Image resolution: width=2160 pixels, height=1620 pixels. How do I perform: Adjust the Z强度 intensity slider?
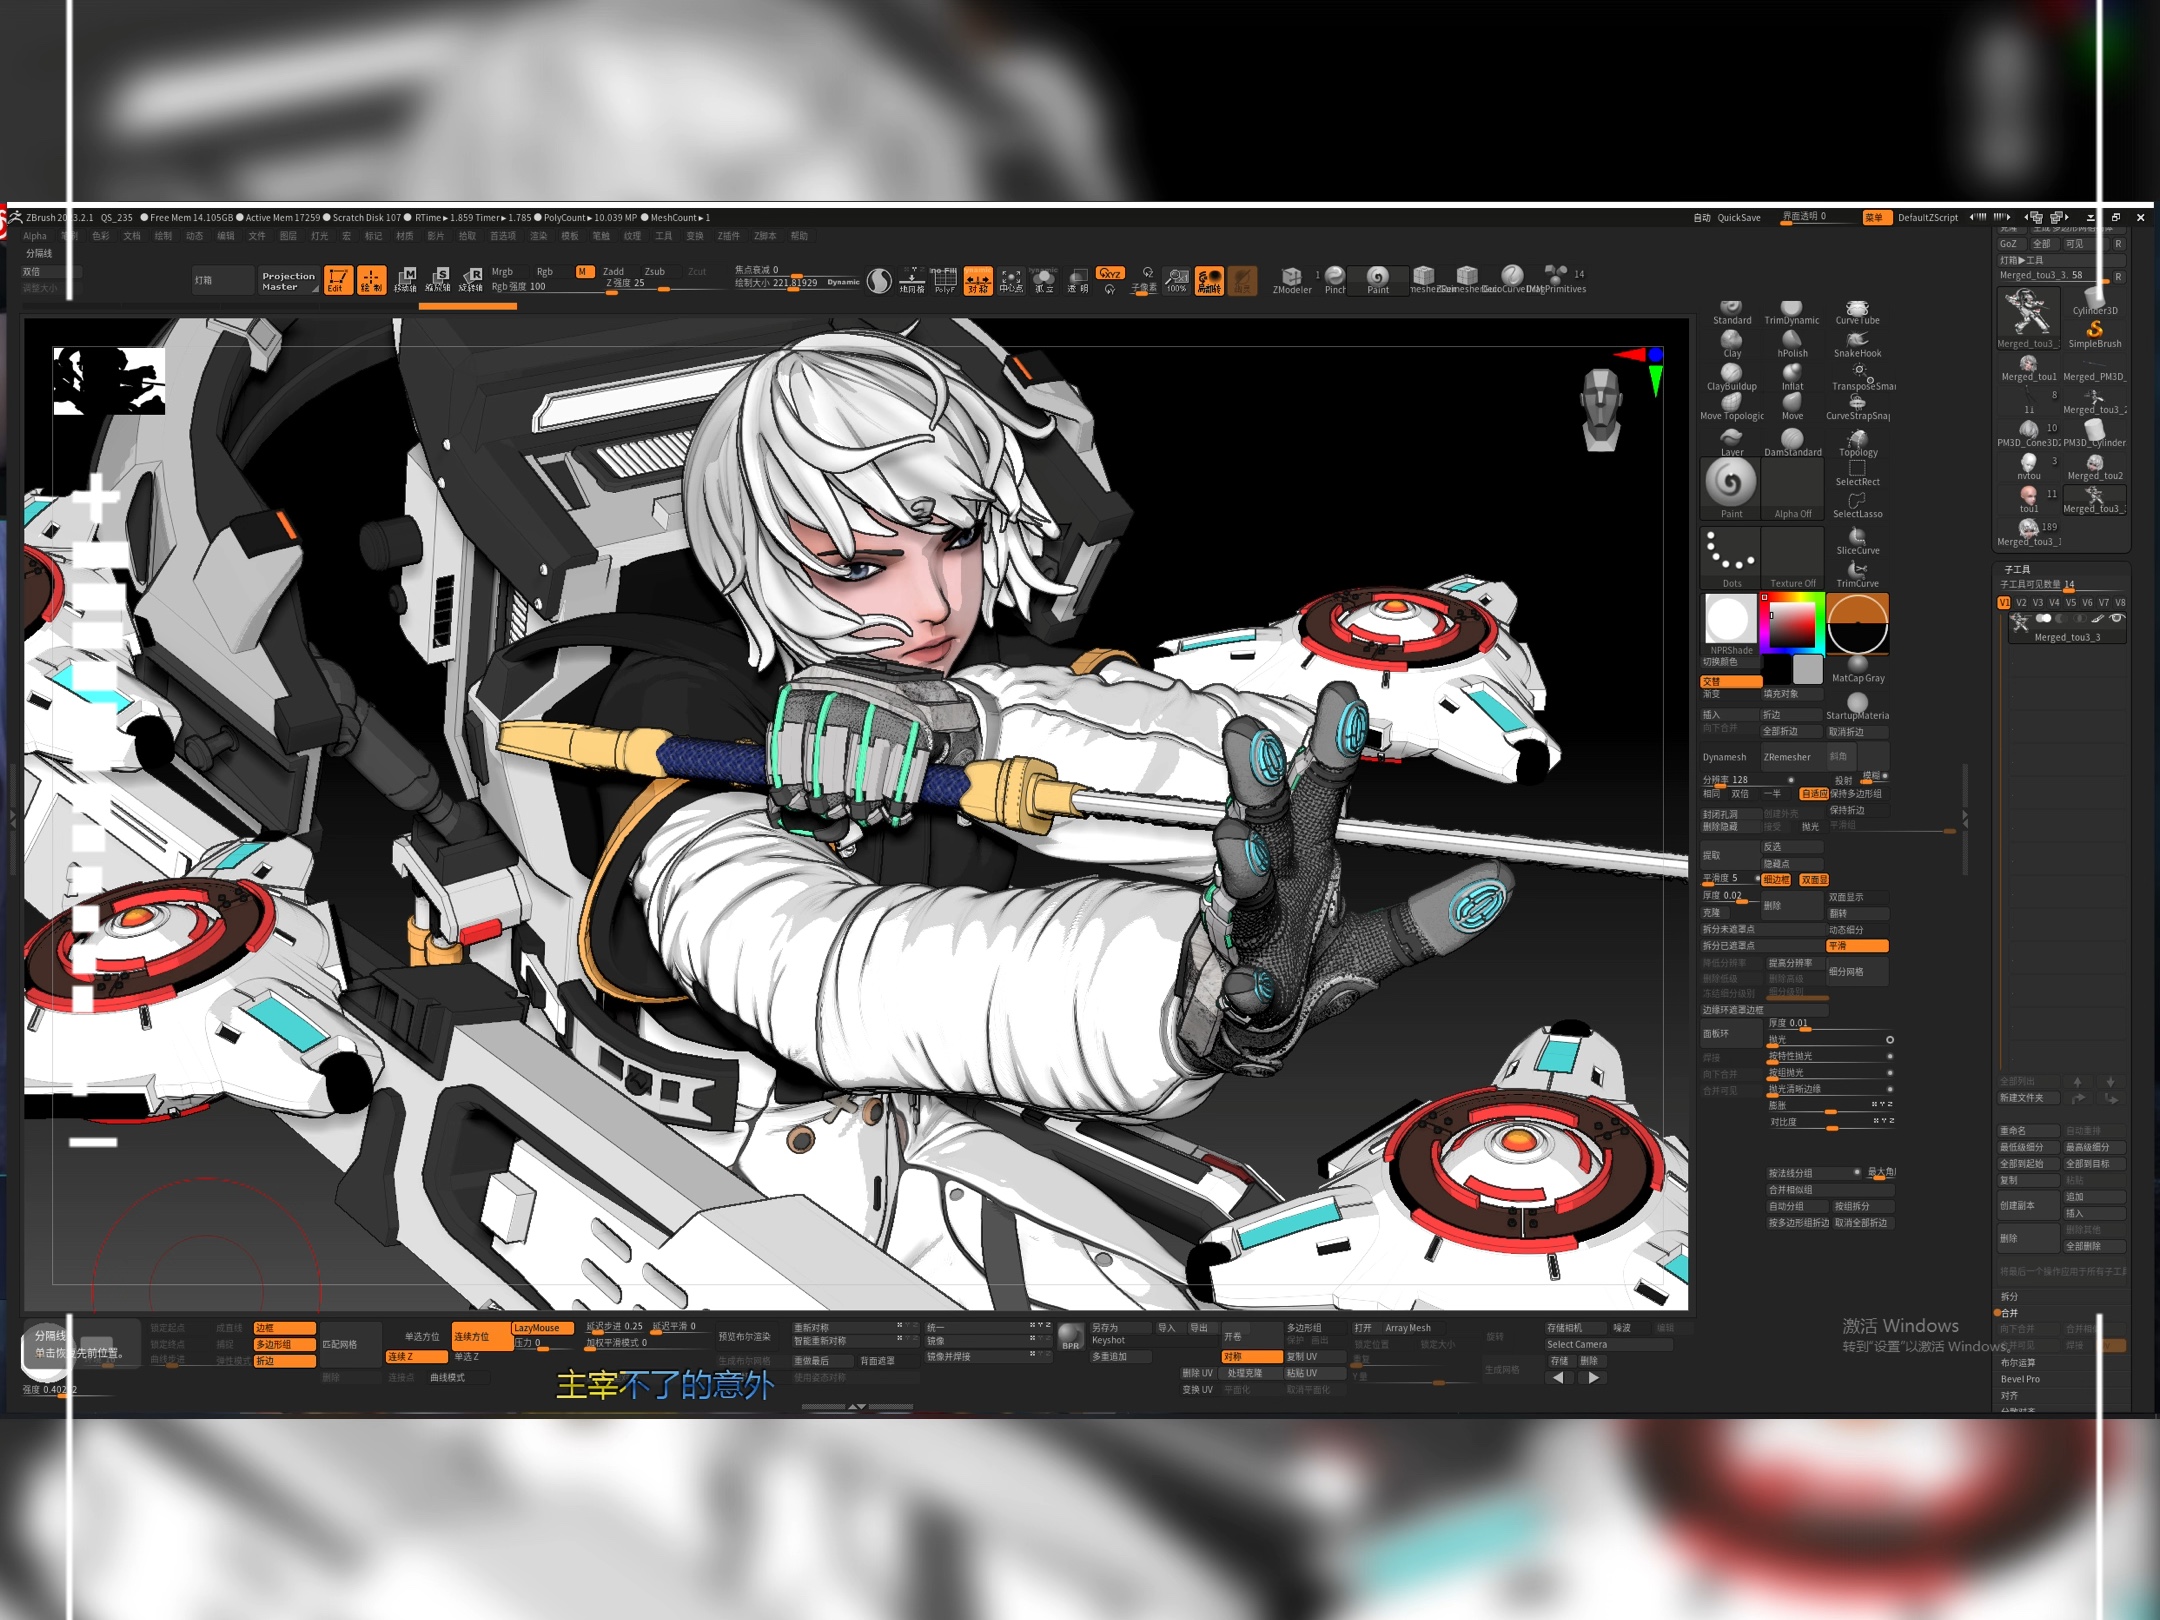tap(662, 284)
